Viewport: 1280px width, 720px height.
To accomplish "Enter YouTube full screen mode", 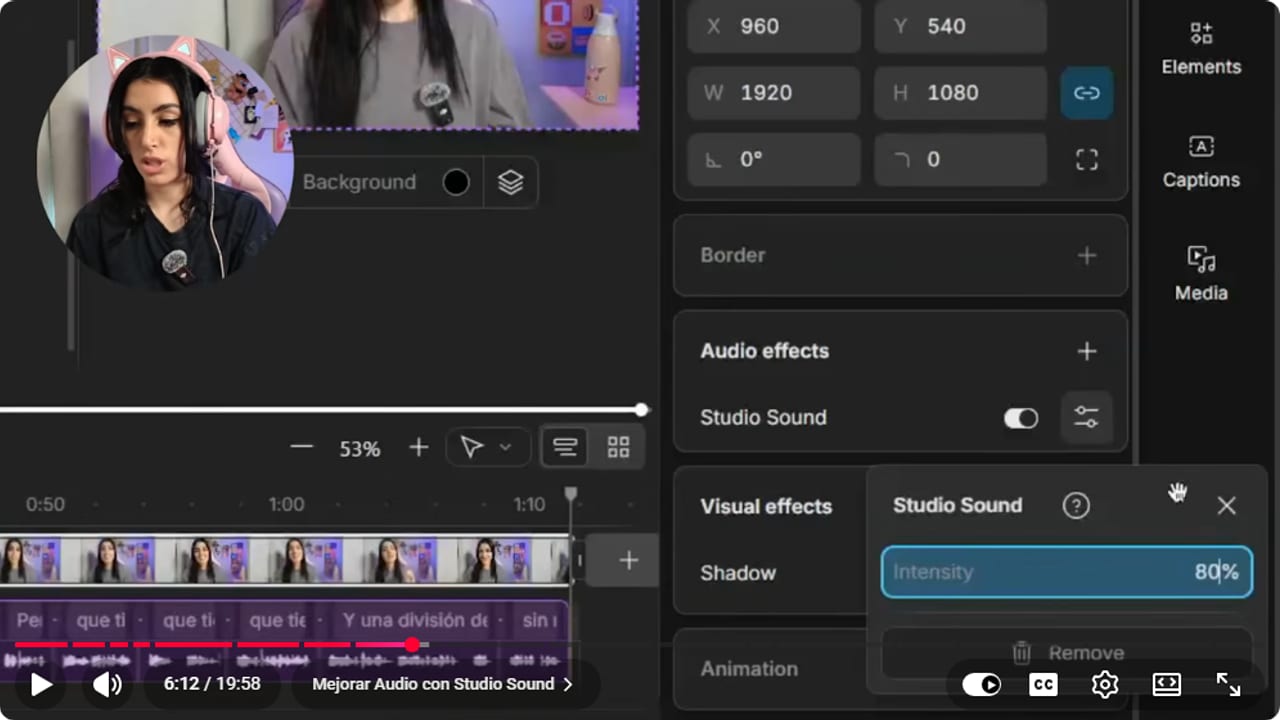I will click(x=1228, y=684).
